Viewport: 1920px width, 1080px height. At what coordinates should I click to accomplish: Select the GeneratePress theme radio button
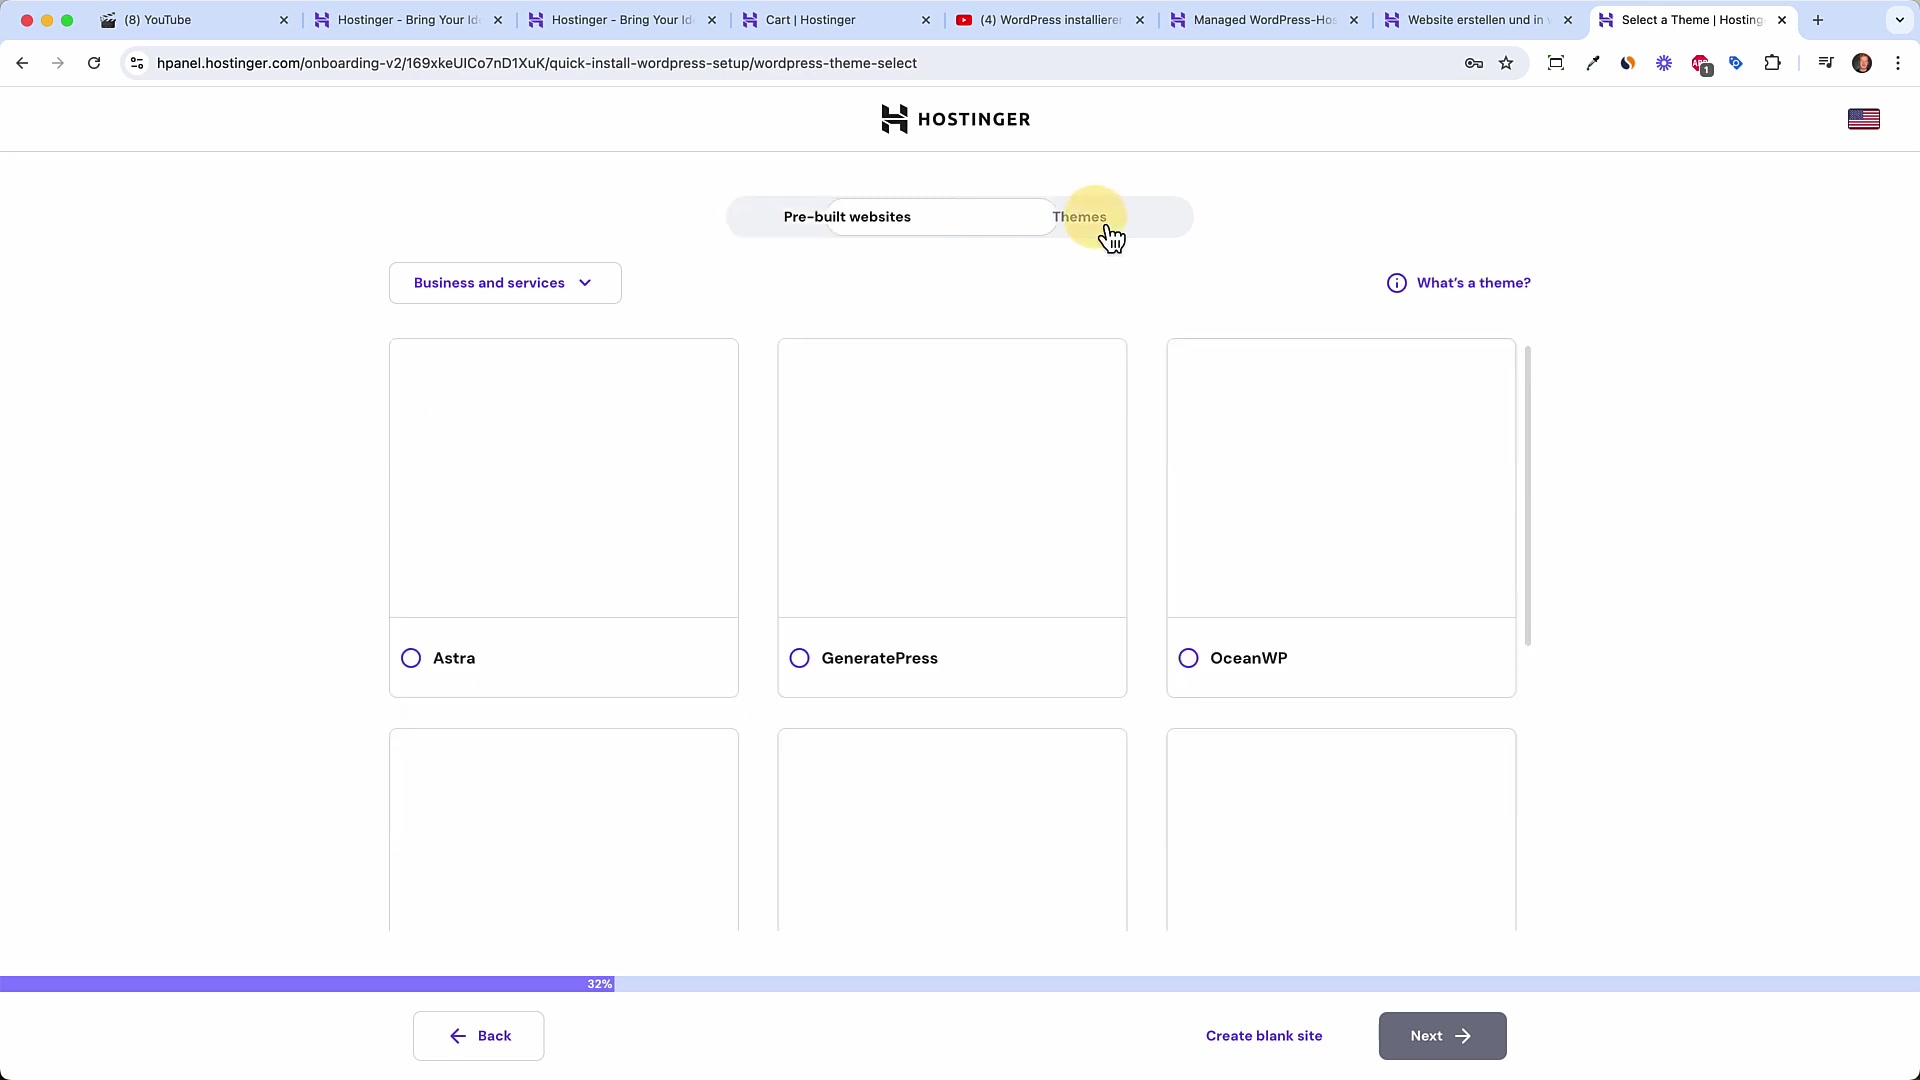799,658
